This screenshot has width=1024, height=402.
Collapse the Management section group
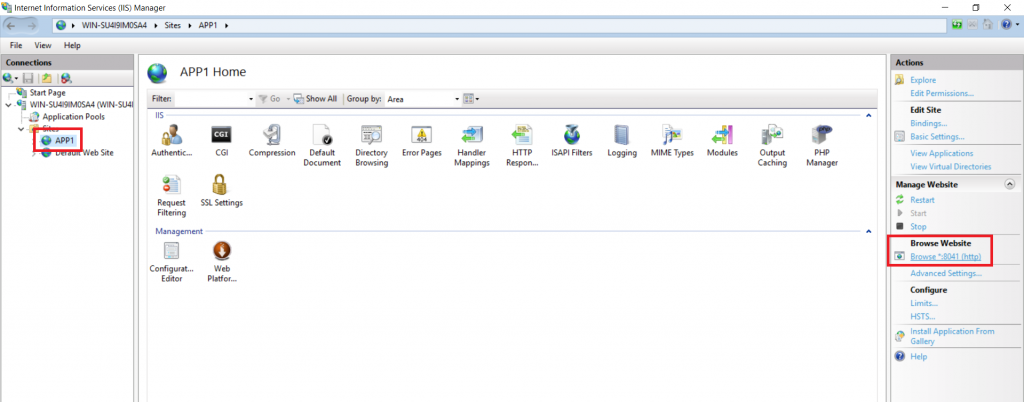[869, 232]
